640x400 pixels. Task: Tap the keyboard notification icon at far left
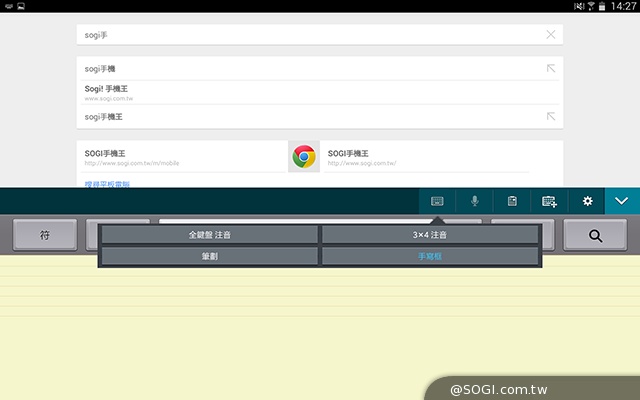coord(9,6)
